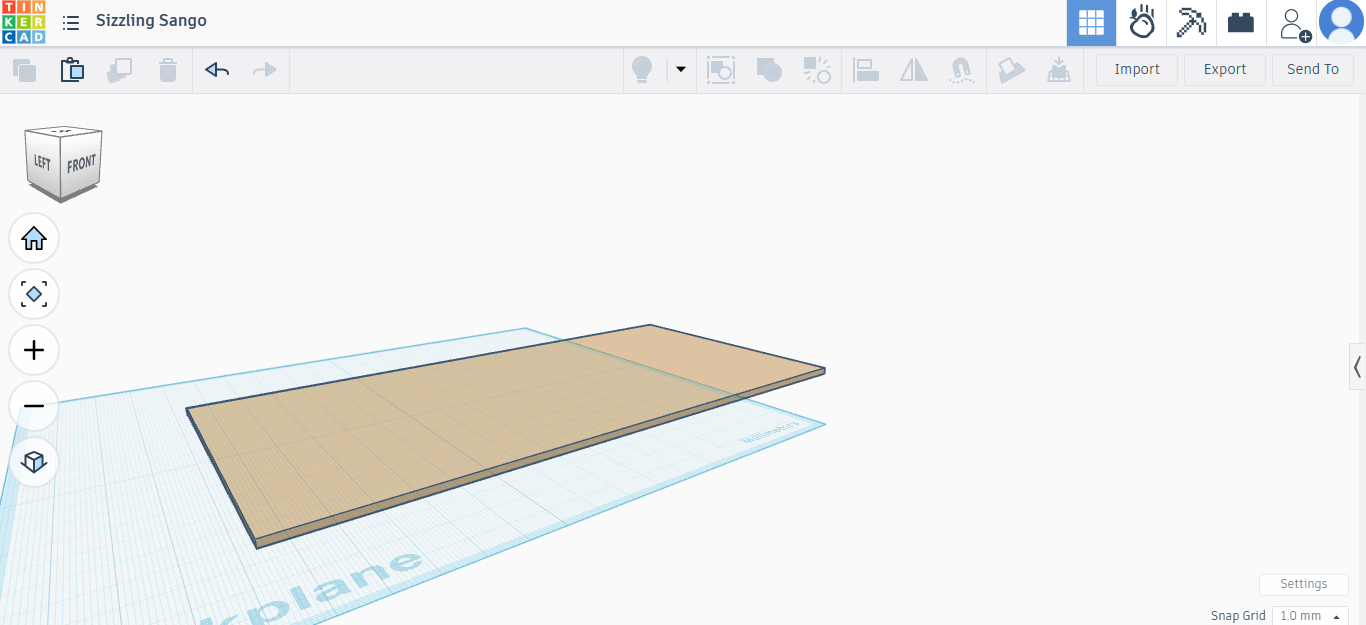
Task: Open the Sim Lab icon
Action: pyautogui.click(x=1142, y=23)
